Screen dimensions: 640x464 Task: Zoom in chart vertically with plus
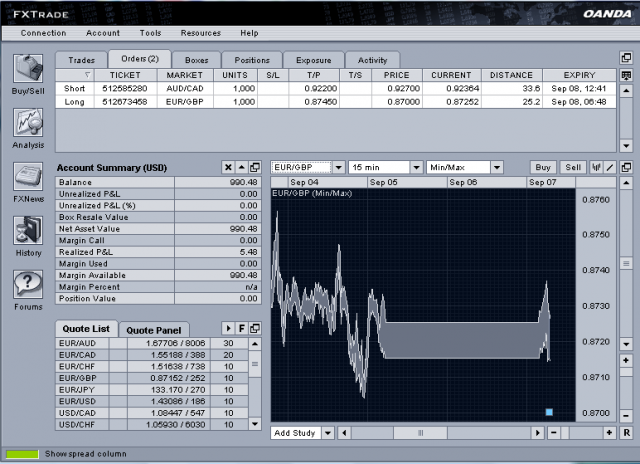pyautogui.click(x=626, y=361)
